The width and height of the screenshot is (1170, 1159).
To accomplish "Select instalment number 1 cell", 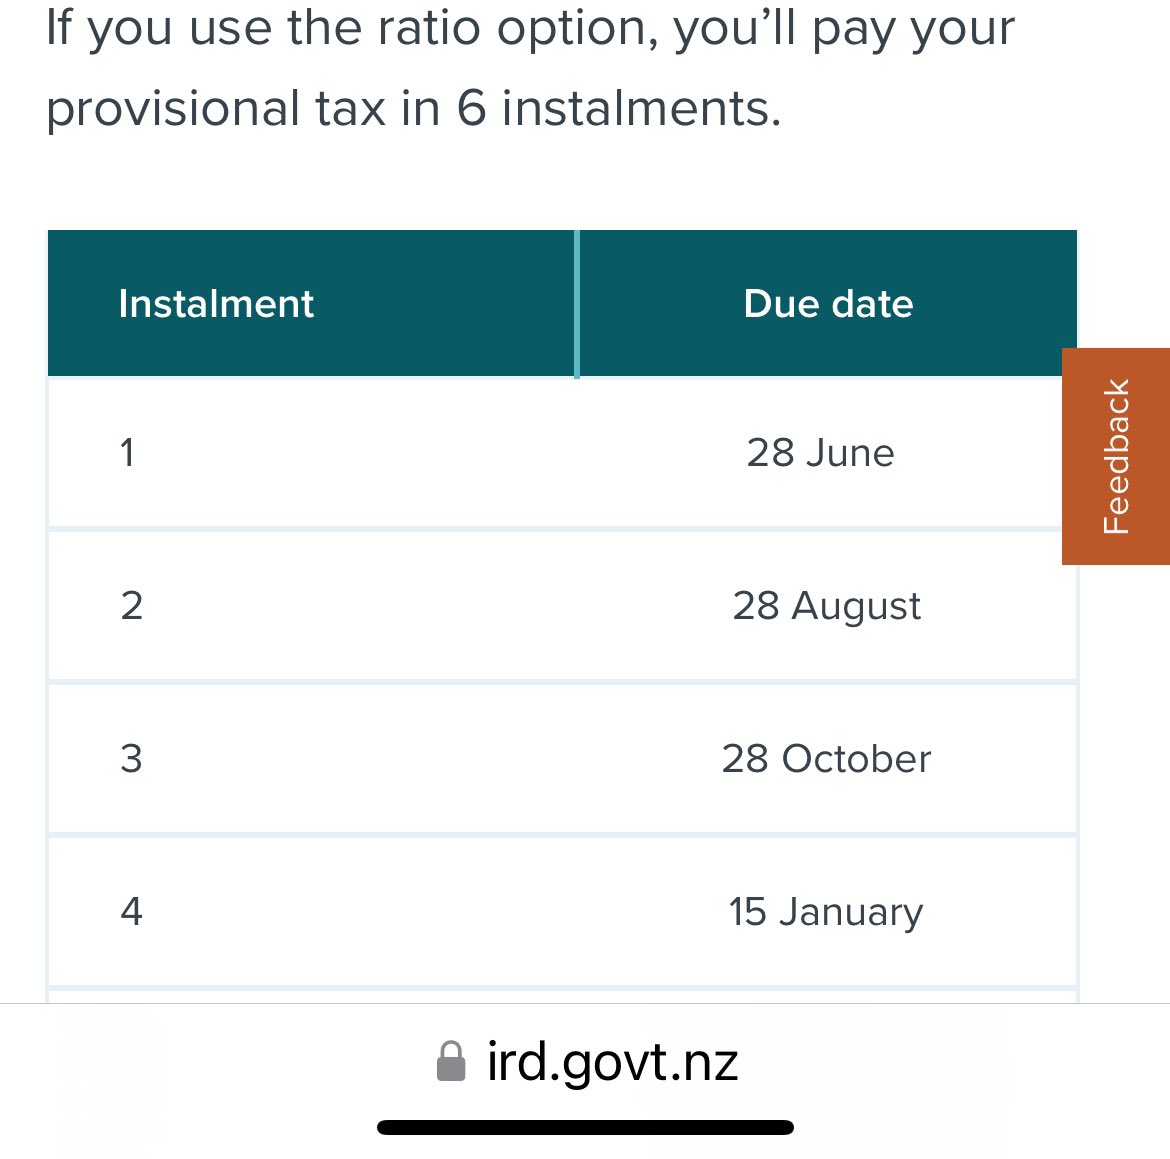I will point(128,453).
